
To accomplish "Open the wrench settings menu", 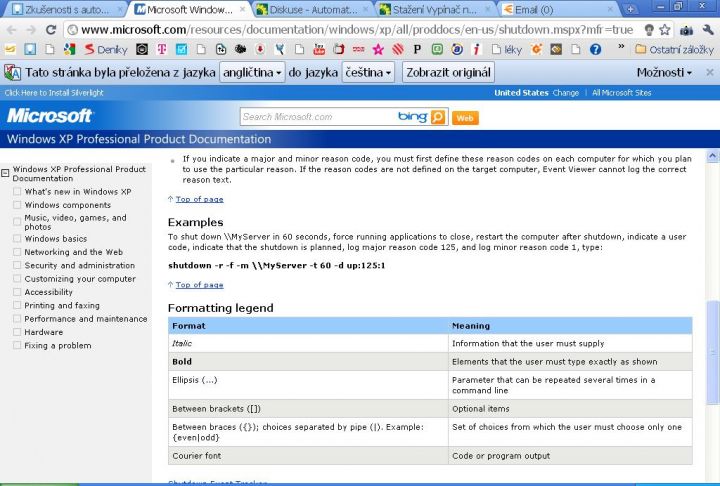I will click(x=708, y=30).
